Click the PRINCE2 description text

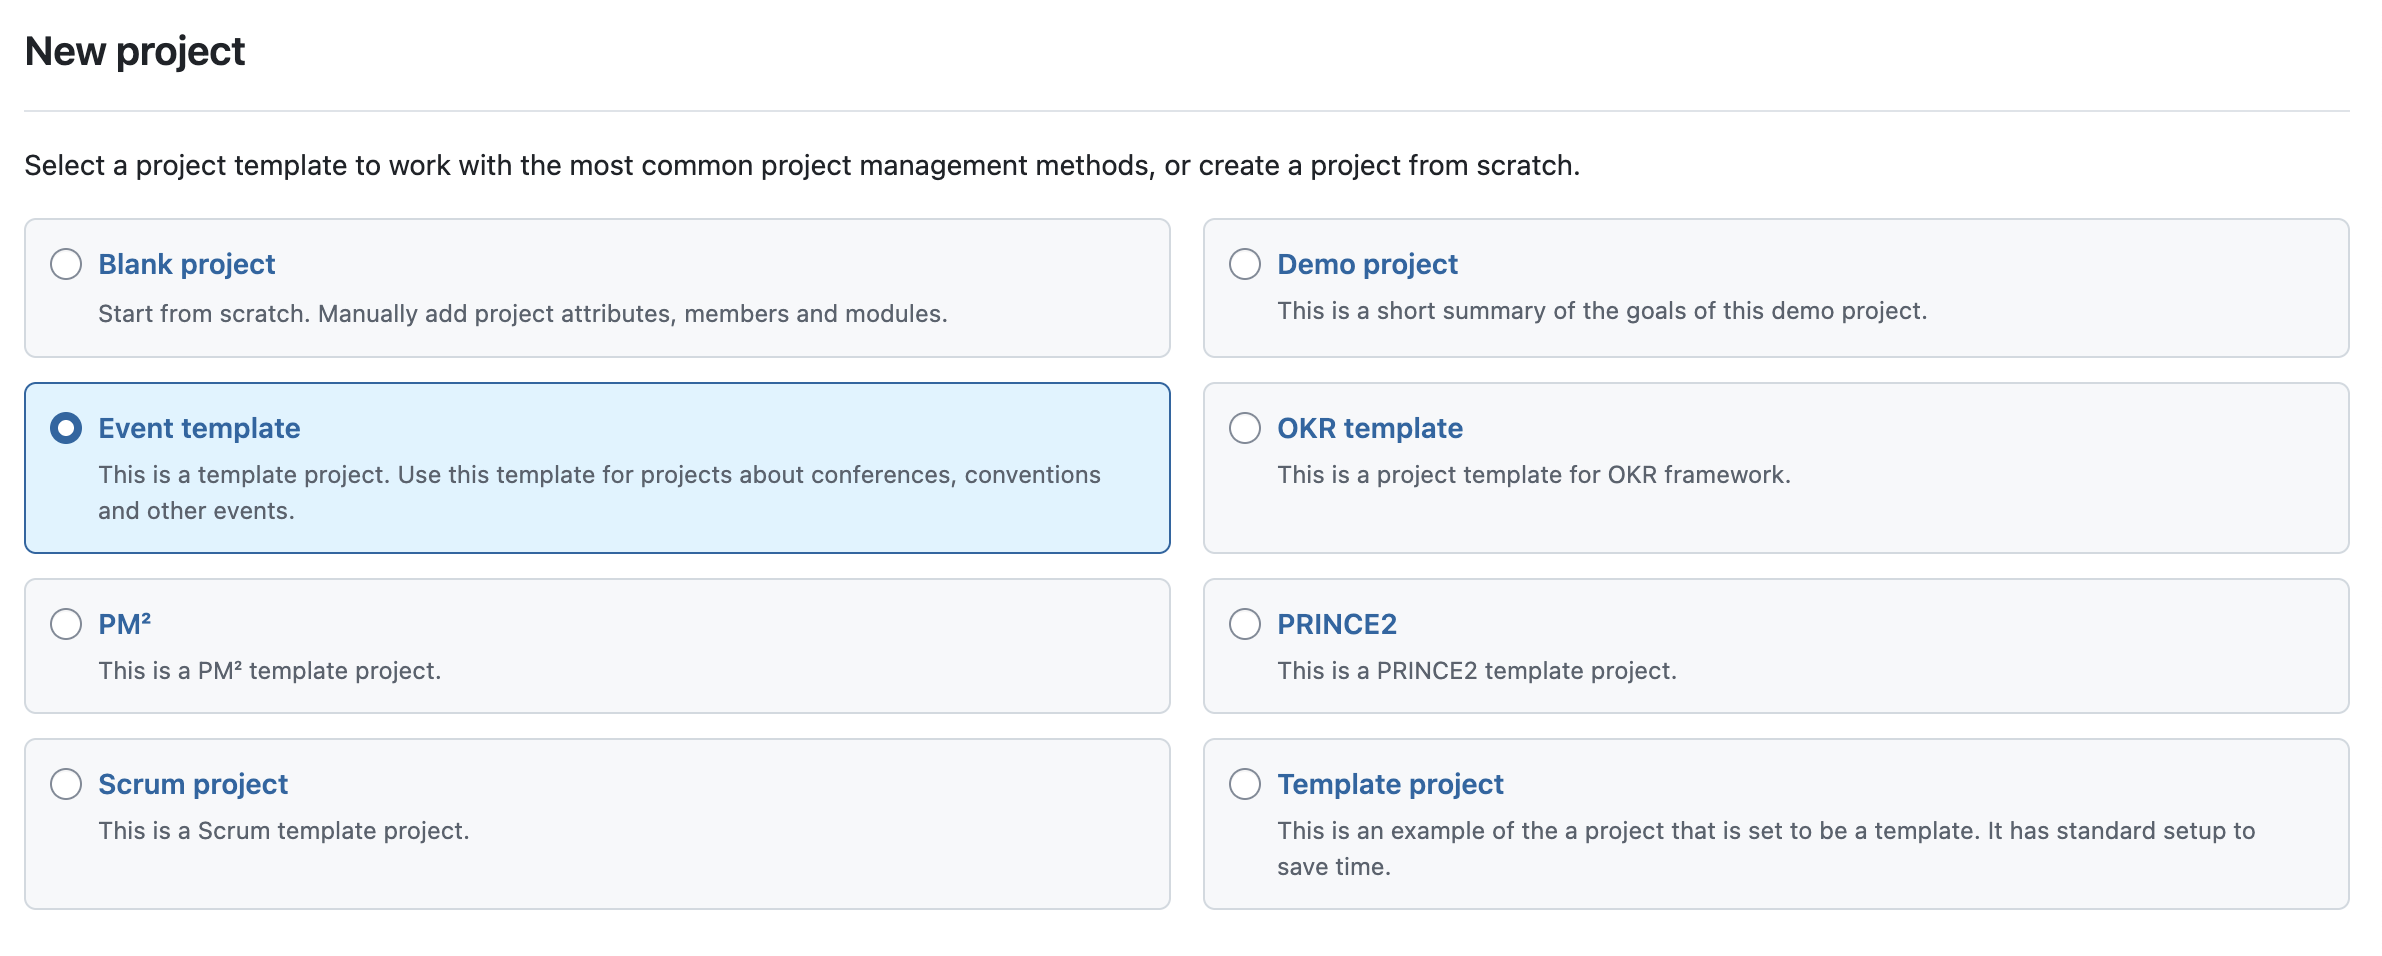(1477, 671)
